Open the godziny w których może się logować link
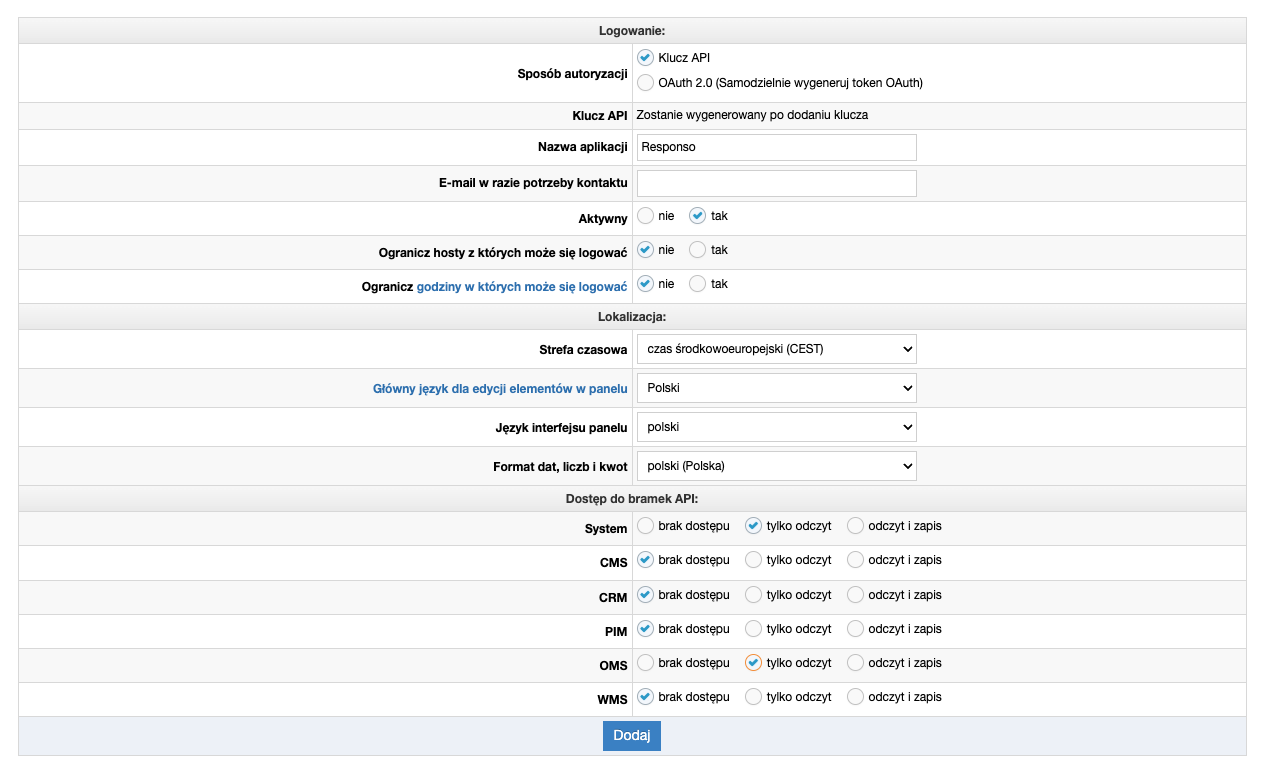 [521, 287]
